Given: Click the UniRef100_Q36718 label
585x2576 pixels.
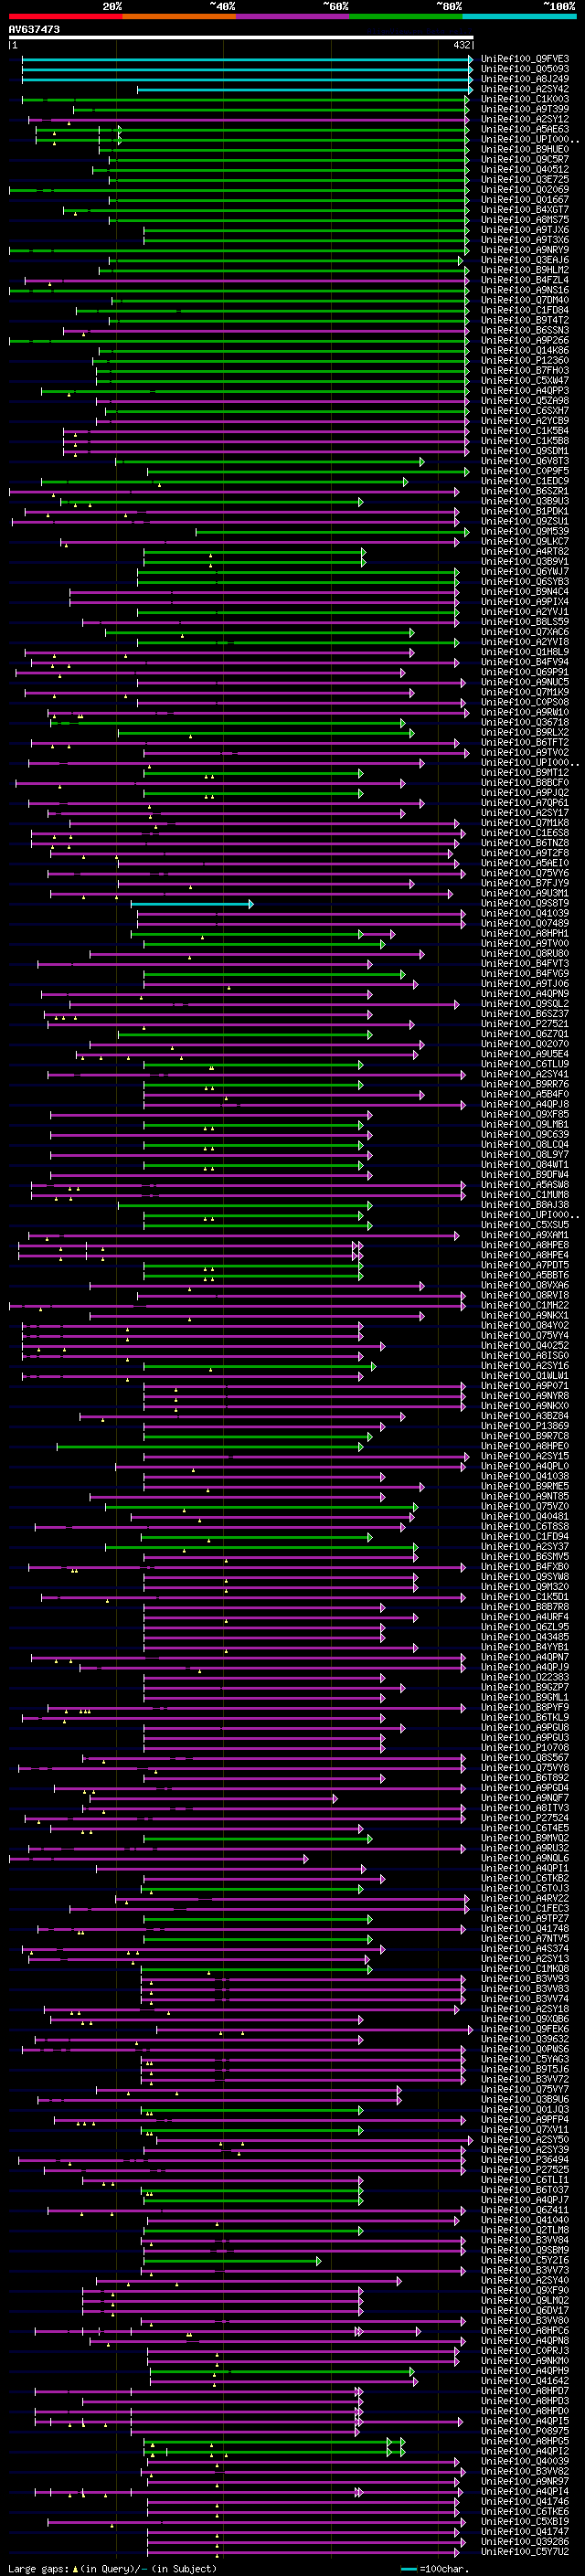Looking at the screenshot, I should click(525, 722).
